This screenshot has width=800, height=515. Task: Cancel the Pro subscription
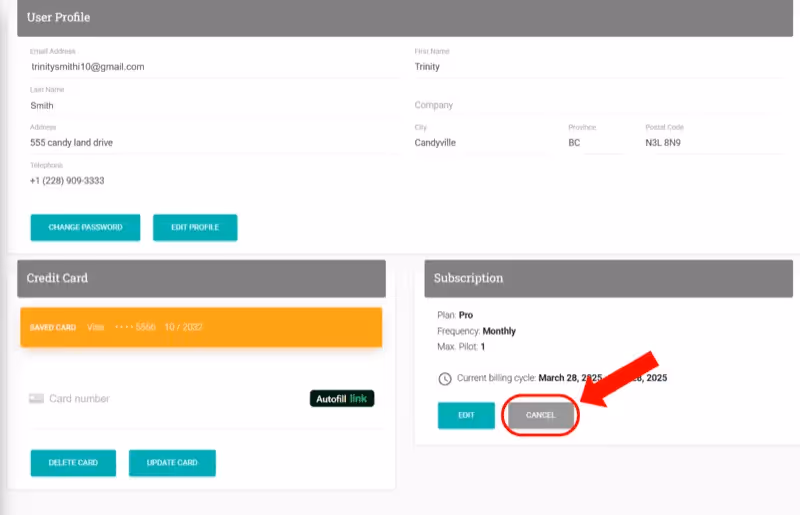[541, 415]
